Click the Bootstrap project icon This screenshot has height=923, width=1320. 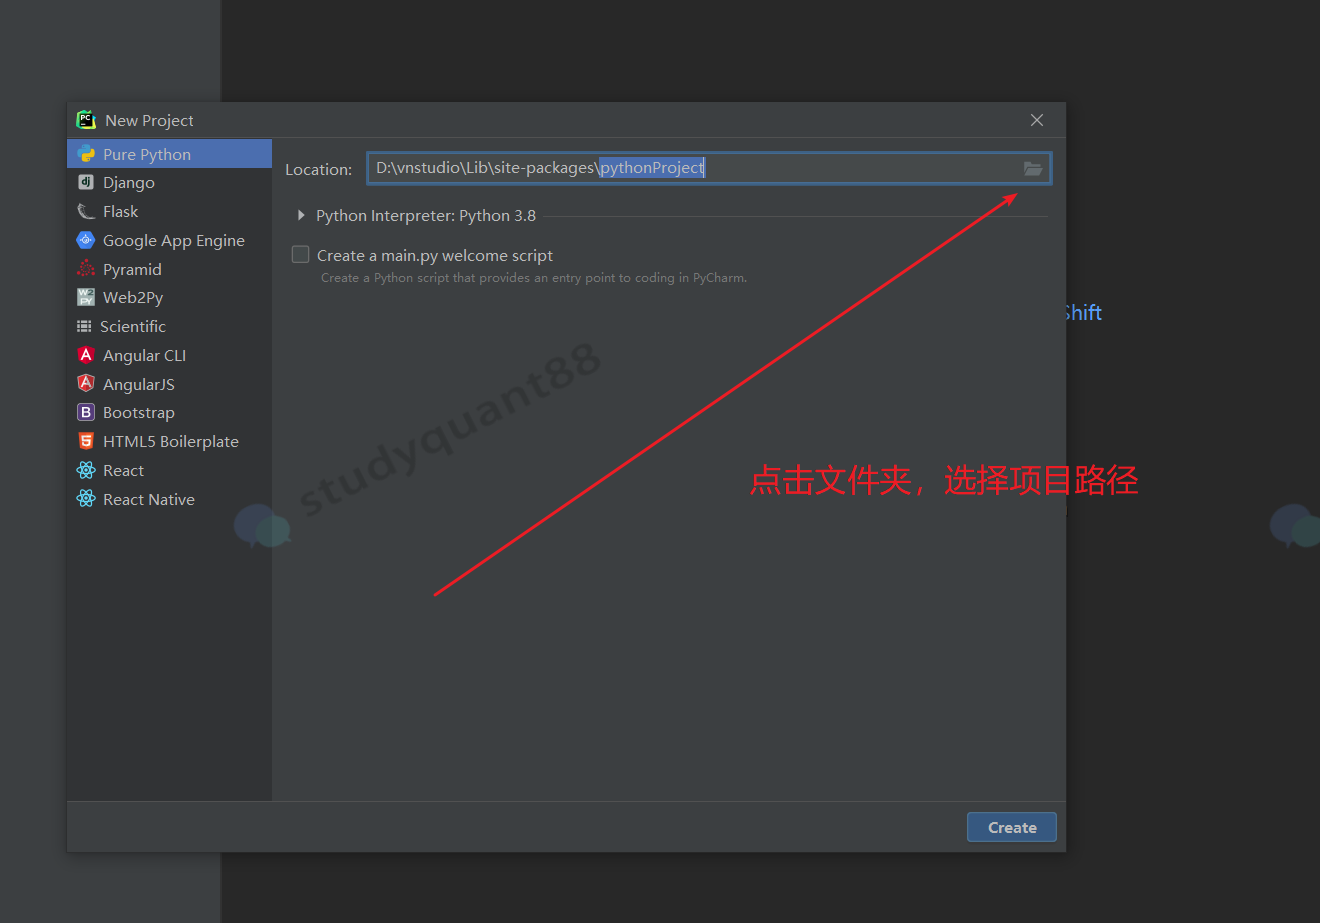86,412
